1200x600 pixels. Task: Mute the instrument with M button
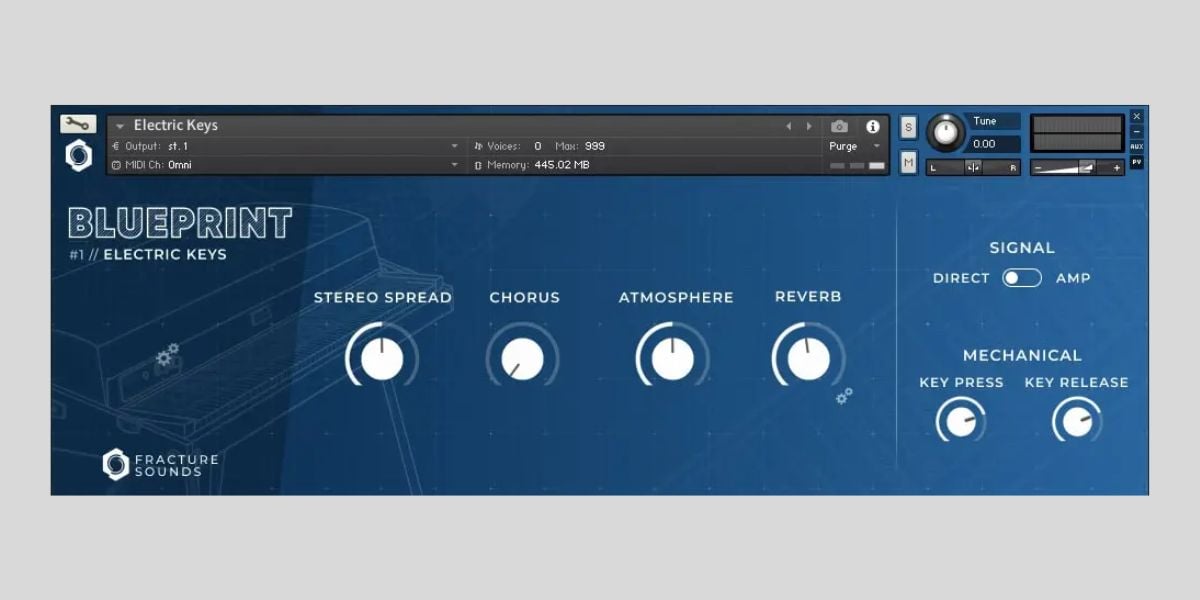[908, 162]
